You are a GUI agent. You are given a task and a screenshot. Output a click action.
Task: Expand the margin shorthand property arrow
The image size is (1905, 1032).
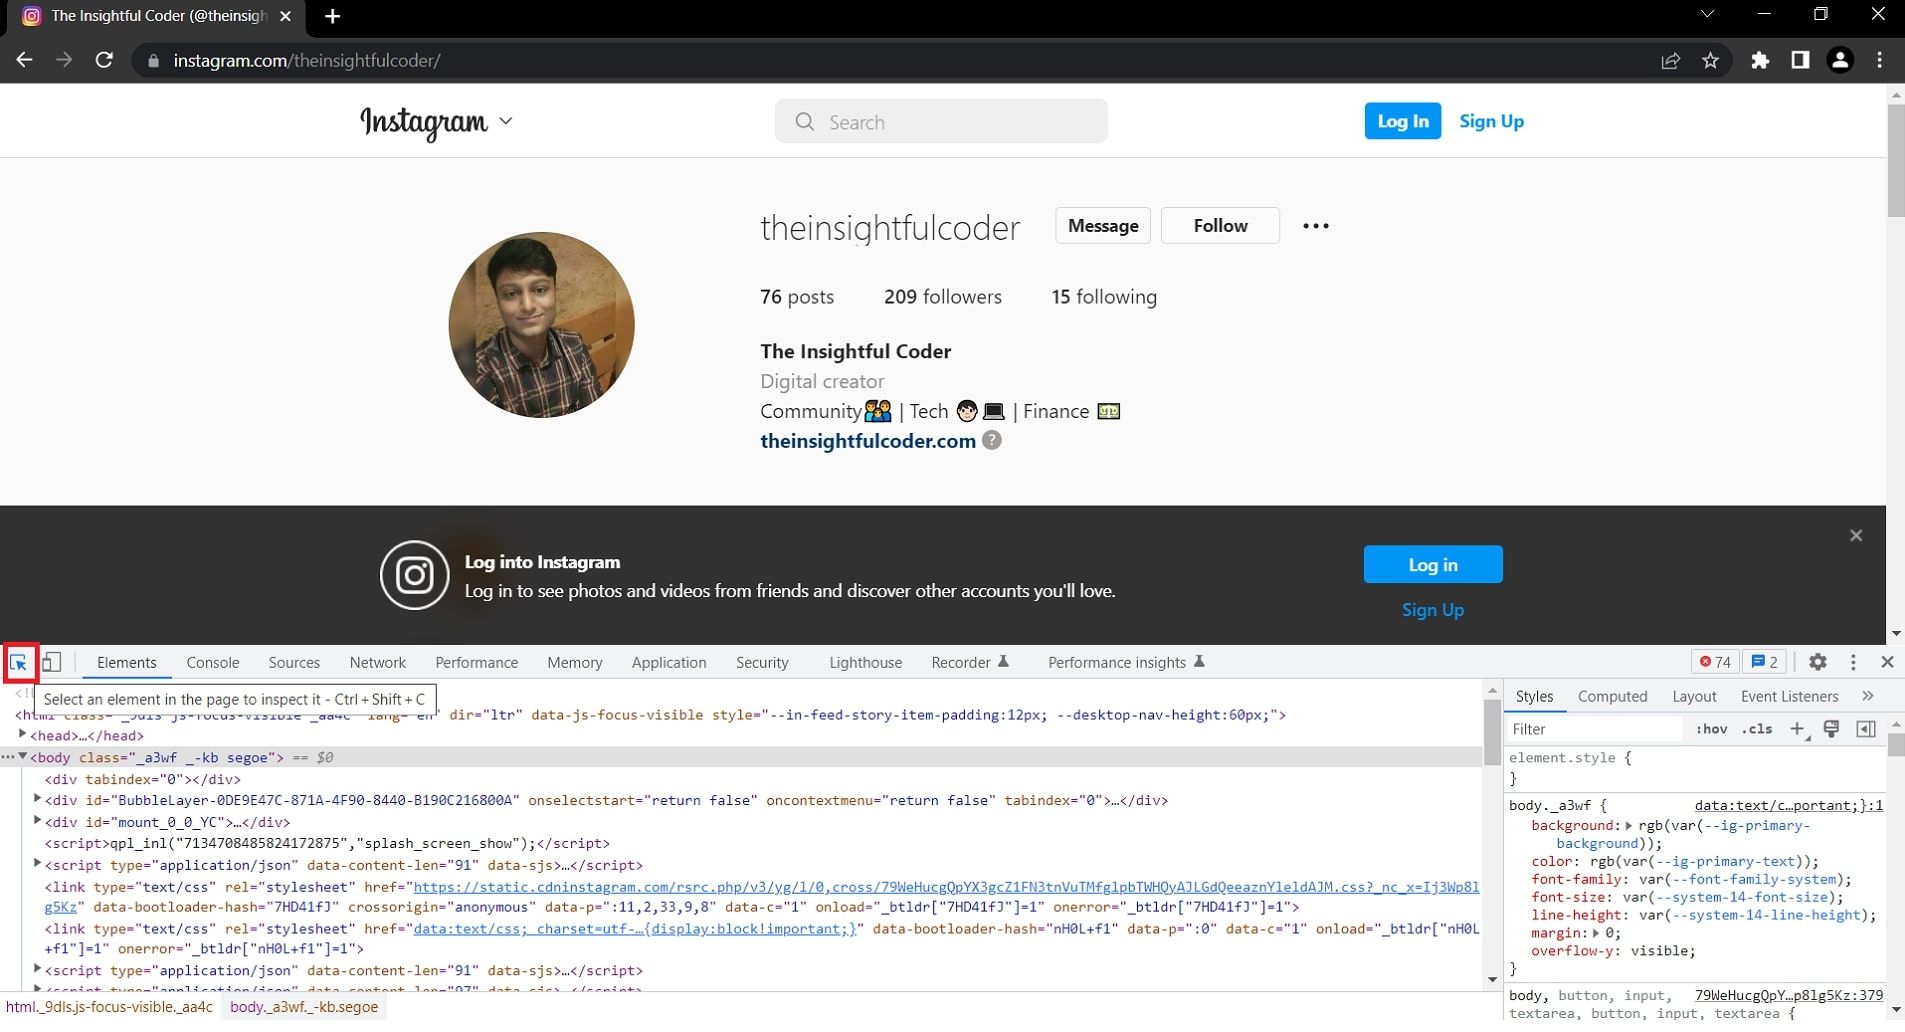click(x=1596, y=933)
